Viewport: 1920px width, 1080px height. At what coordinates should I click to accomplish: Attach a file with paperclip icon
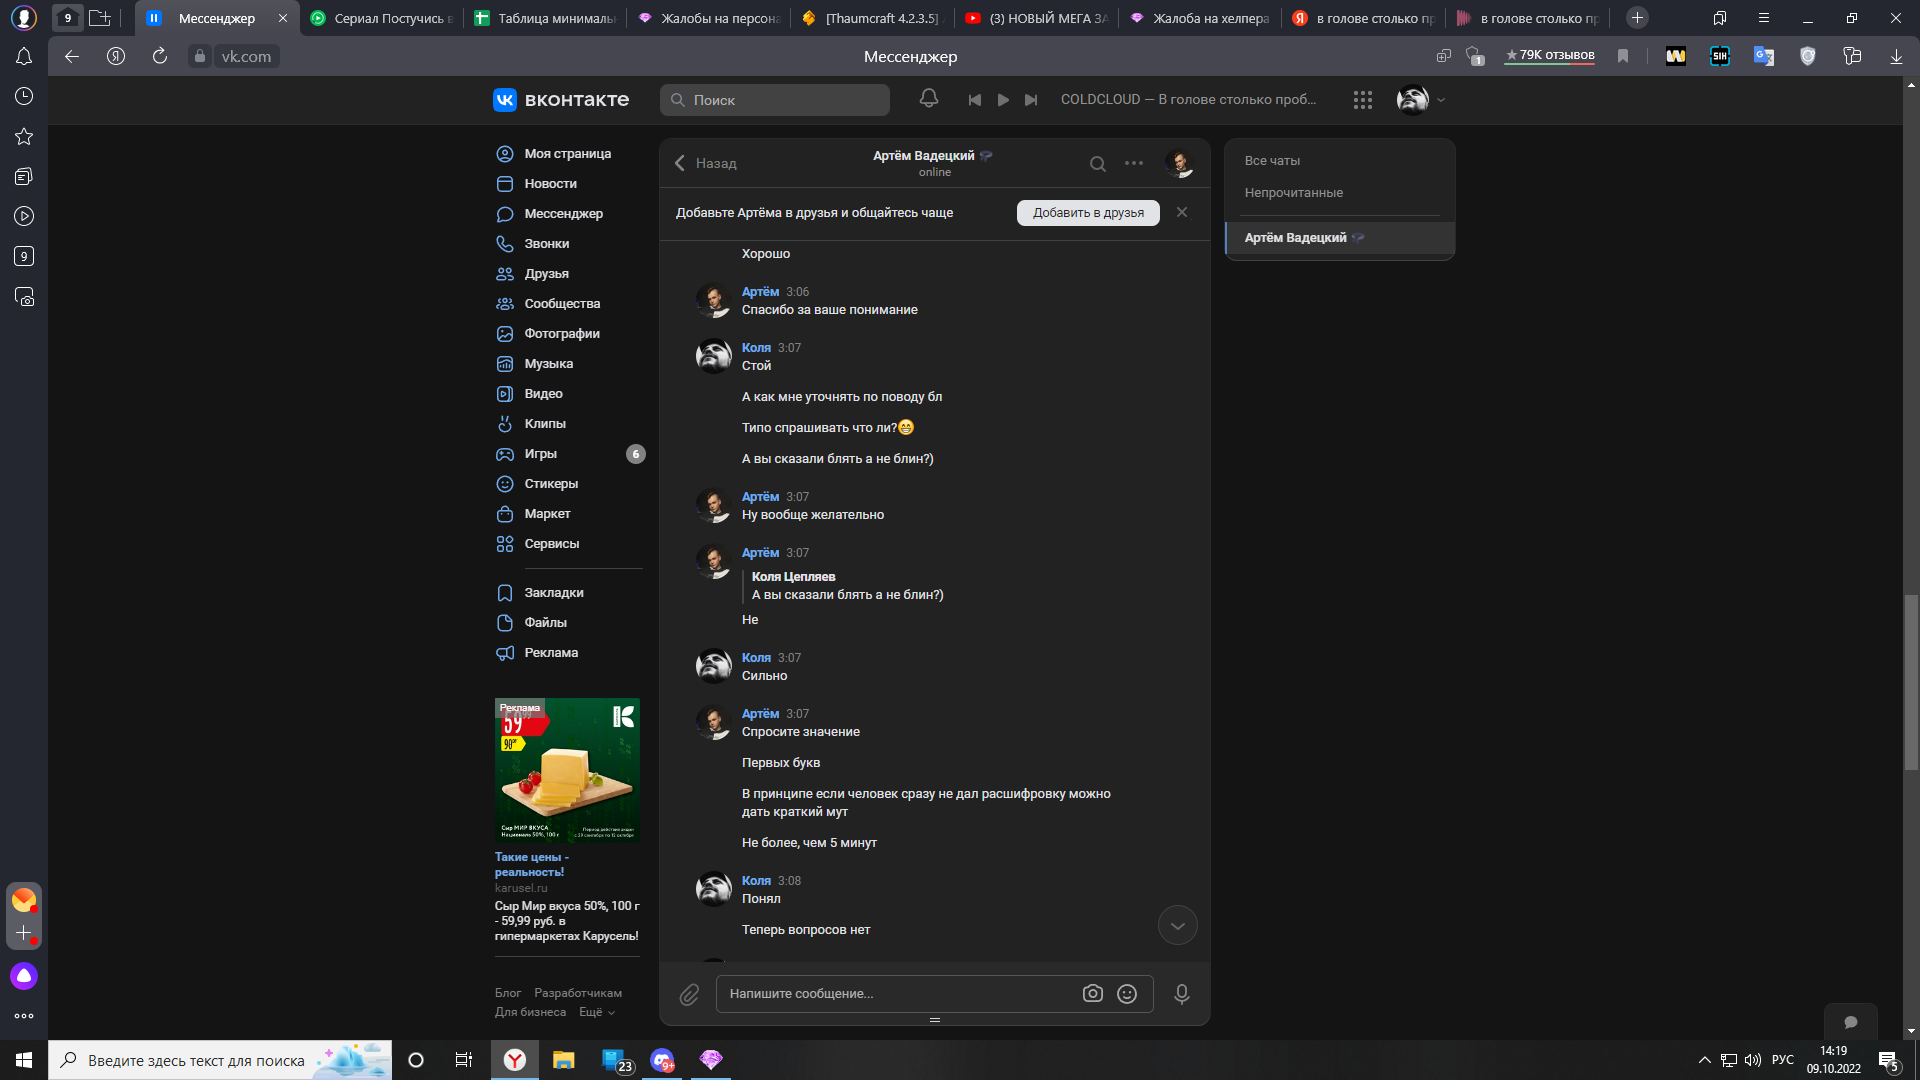689,994
